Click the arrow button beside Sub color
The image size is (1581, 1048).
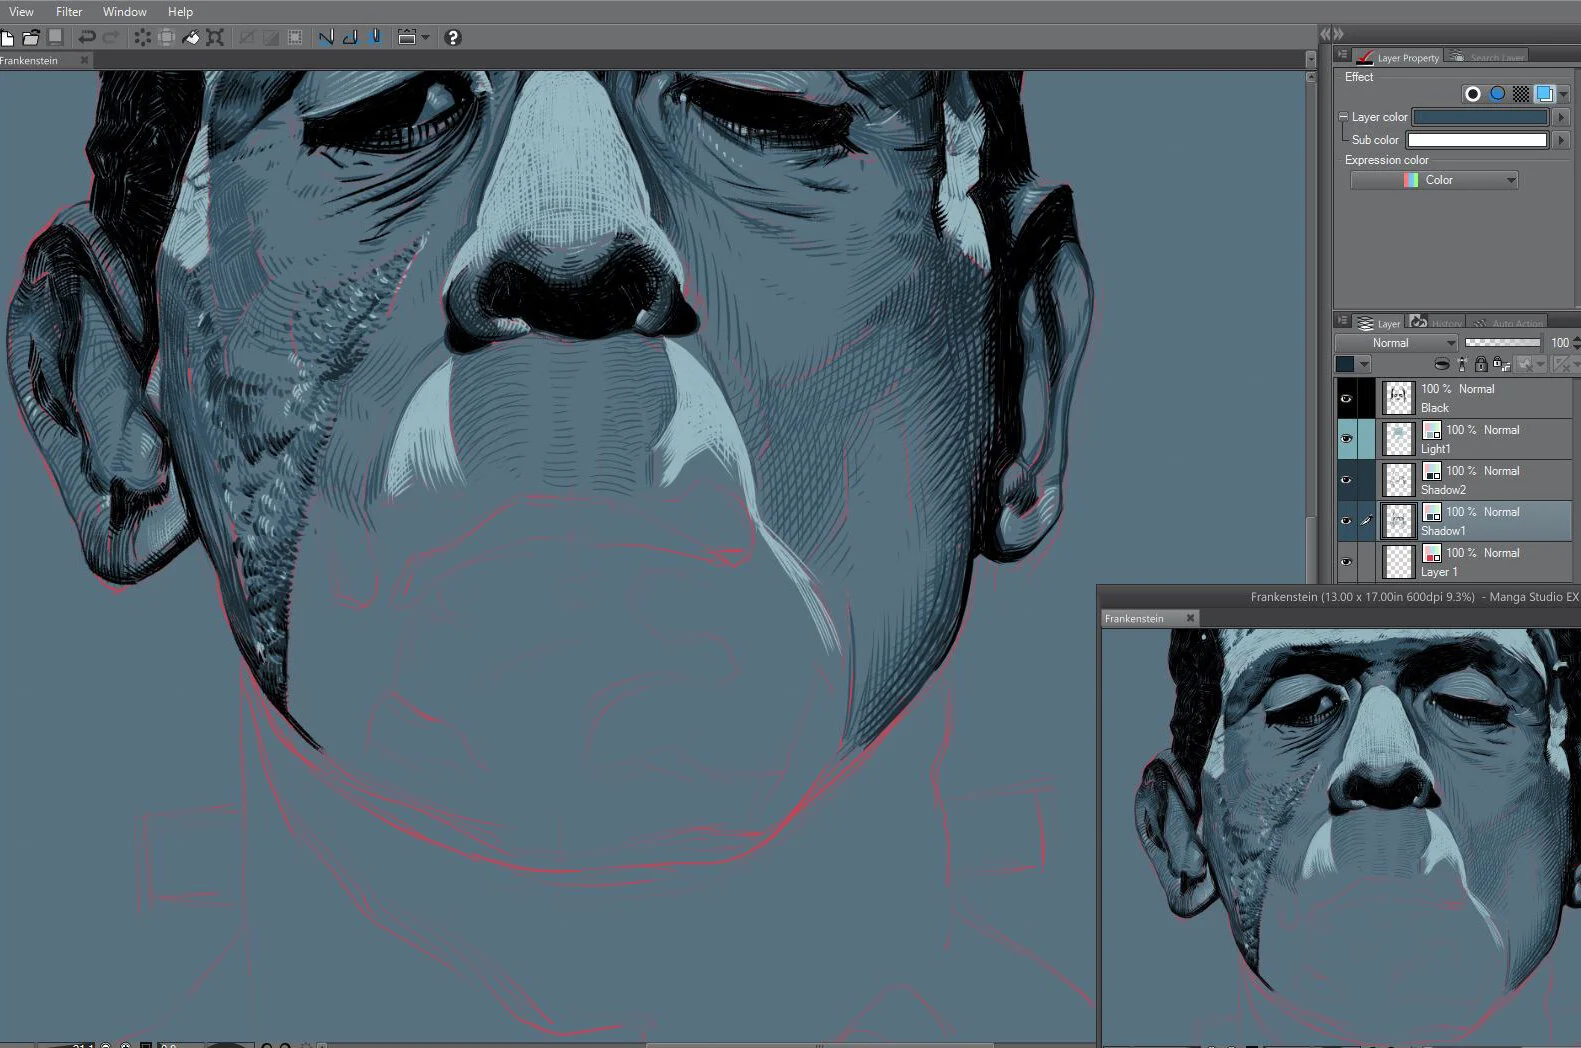click(1561, 140)
